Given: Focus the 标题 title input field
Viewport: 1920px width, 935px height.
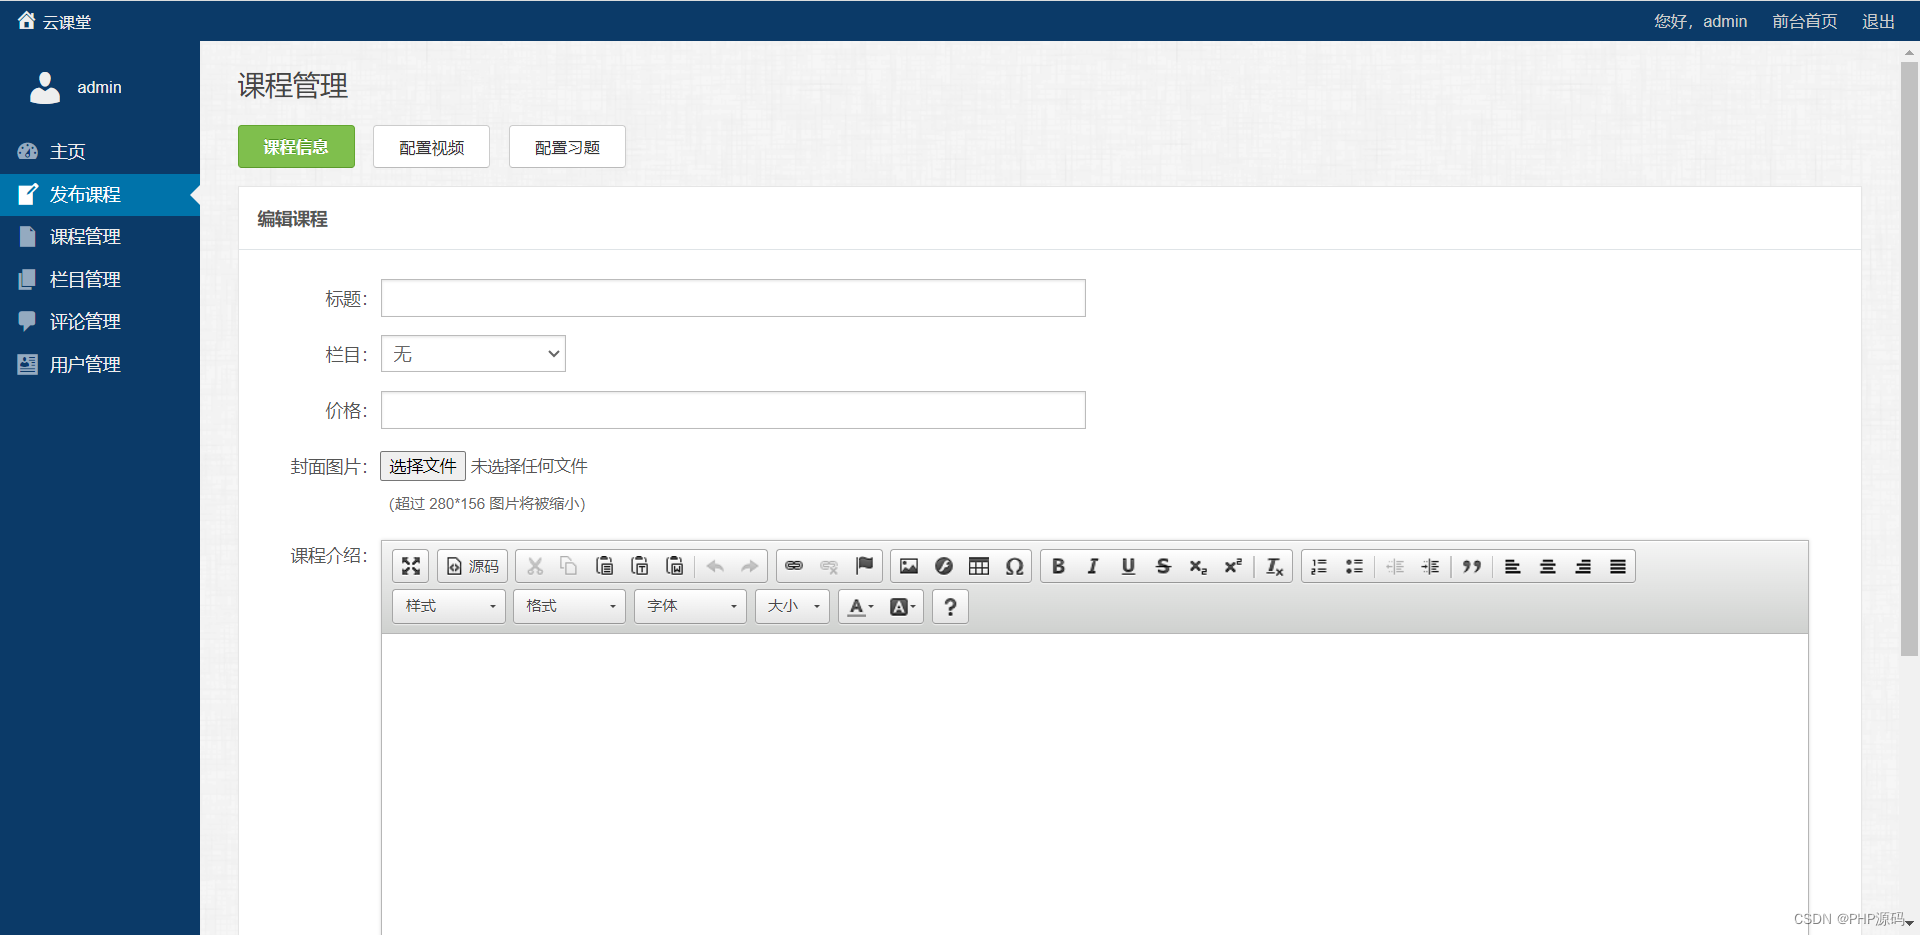Looking at the screenshot, I should (733, 298).
